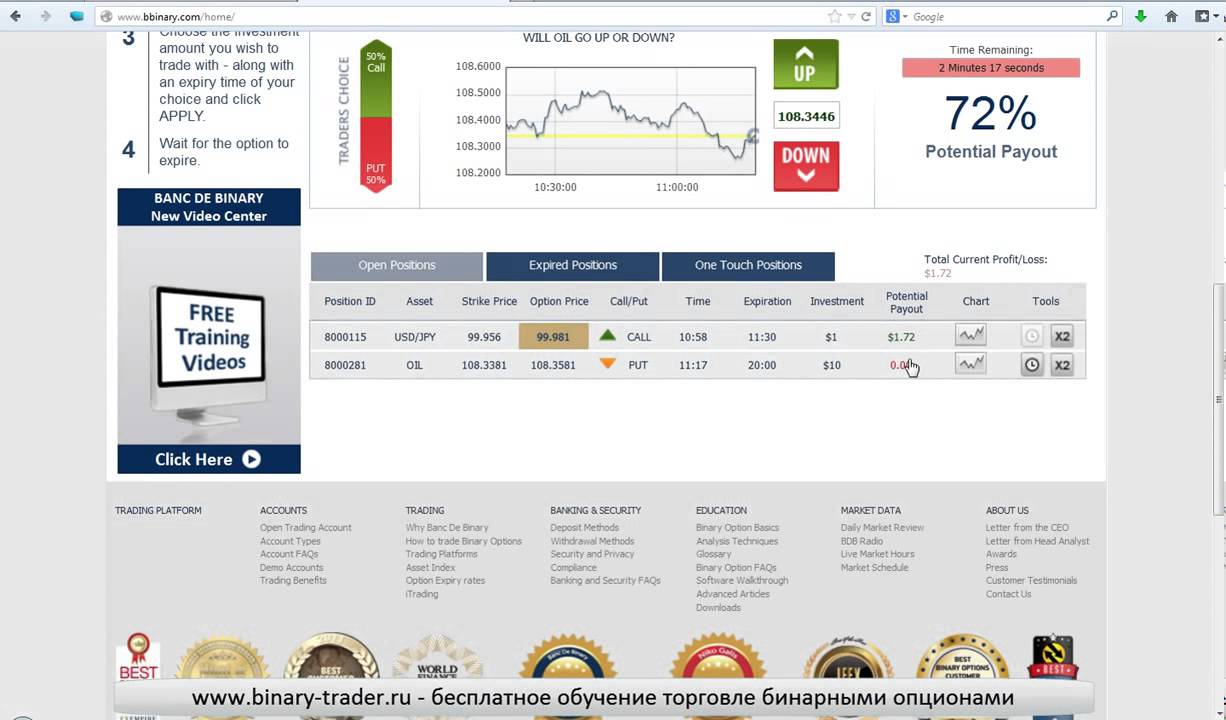Click the highlighted 99.981 option price
Screen dimensions: 1226x720
point(553,337)
